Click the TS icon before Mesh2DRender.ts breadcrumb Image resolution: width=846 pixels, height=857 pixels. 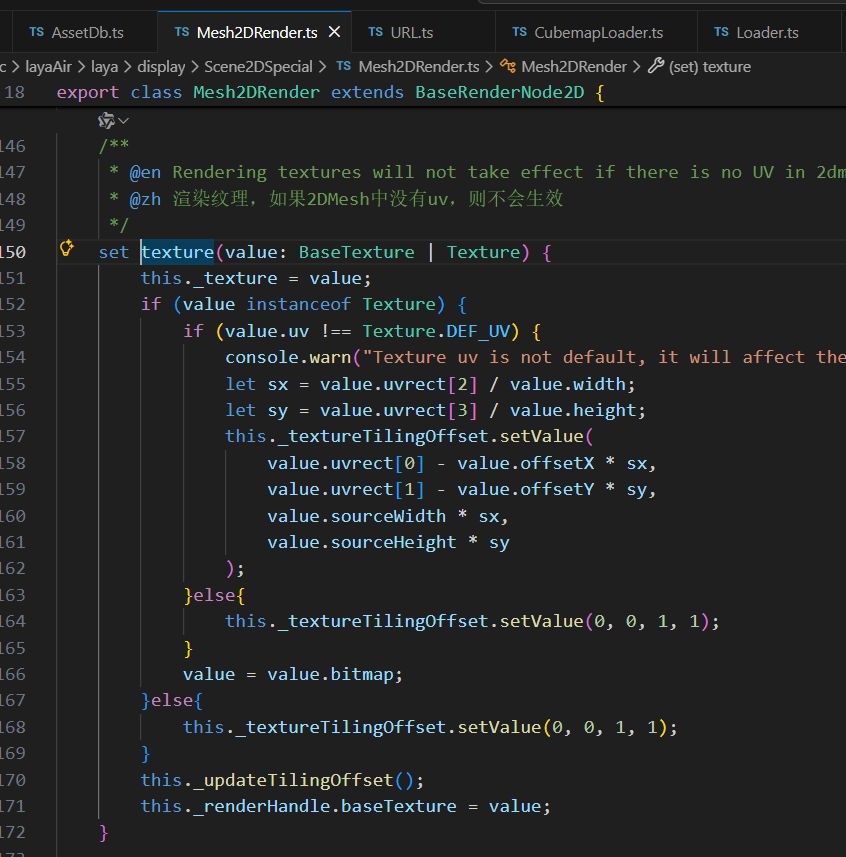tap(343, 66)
